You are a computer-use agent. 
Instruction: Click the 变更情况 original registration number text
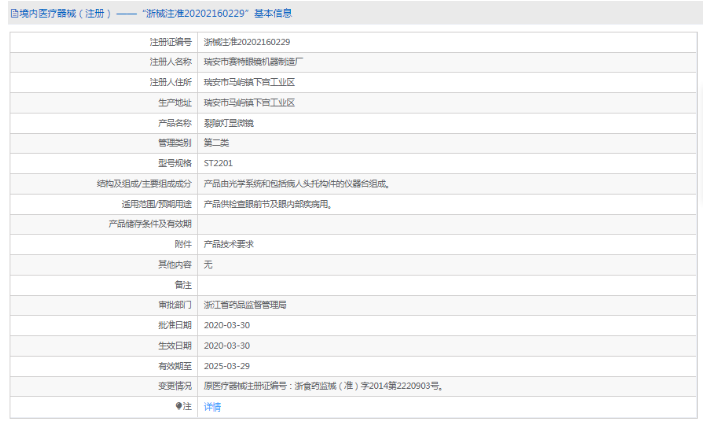[x=322, y=385]
